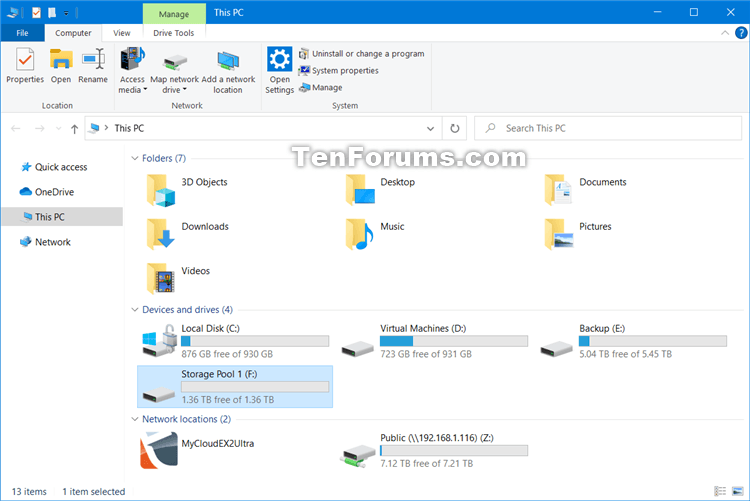Click the Search This PC box
This screenshot has width=750, height=501.
(x=607, y=128)
